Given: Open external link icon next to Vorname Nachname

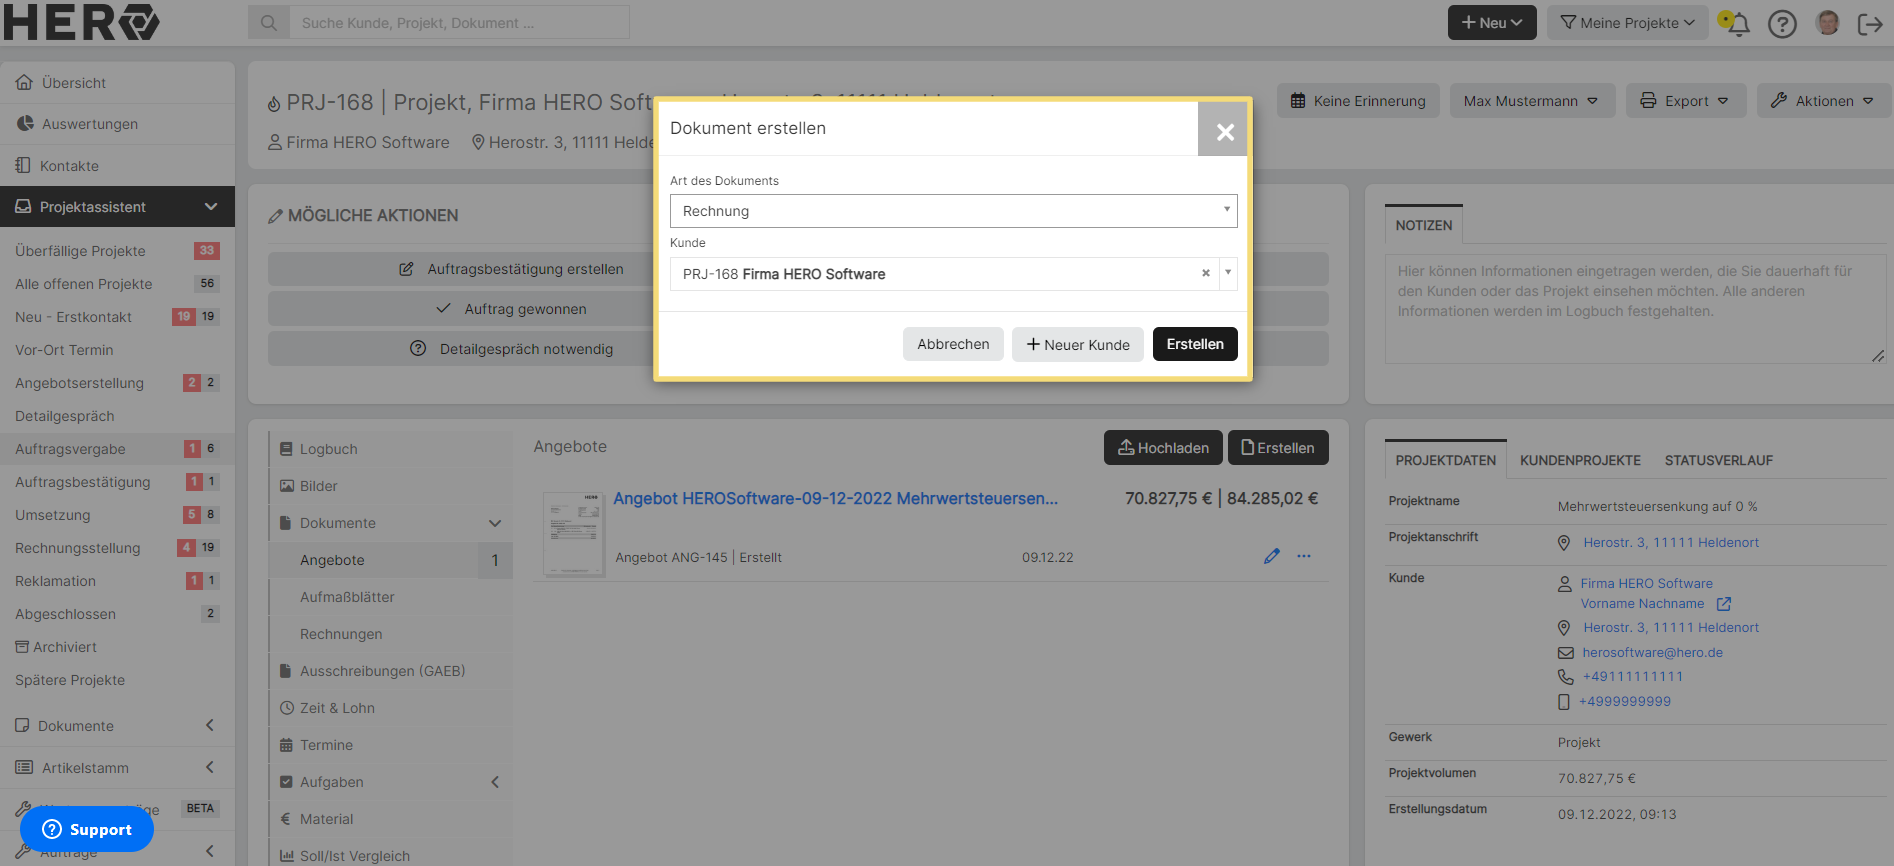Looking at the screenshot, I should coord(1723,604).
